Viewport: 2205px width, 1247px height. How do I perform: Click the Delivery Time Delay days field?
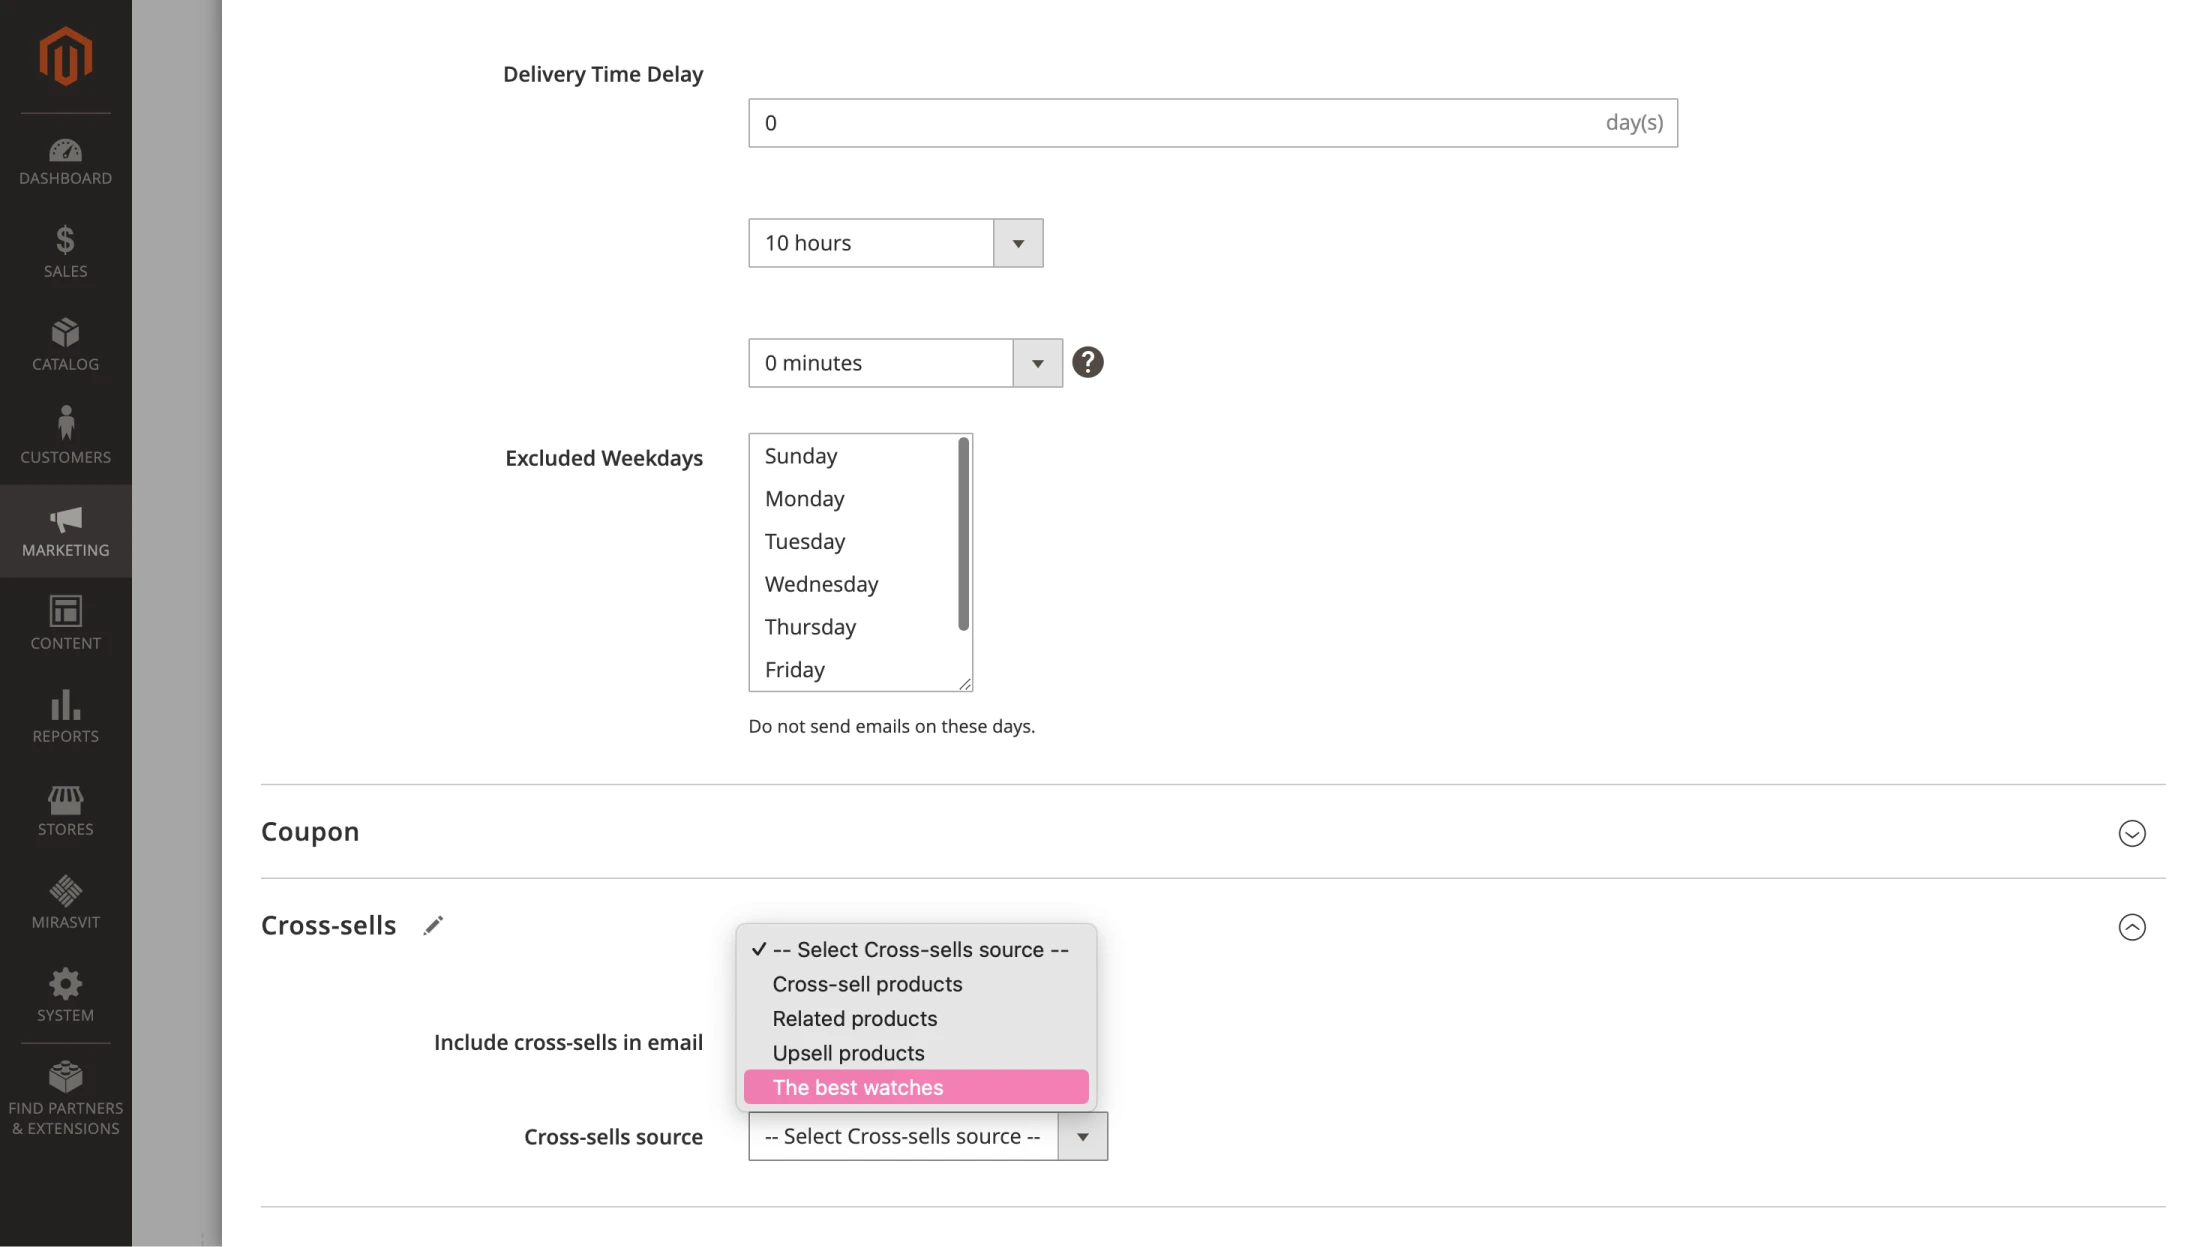[1170, 123]
